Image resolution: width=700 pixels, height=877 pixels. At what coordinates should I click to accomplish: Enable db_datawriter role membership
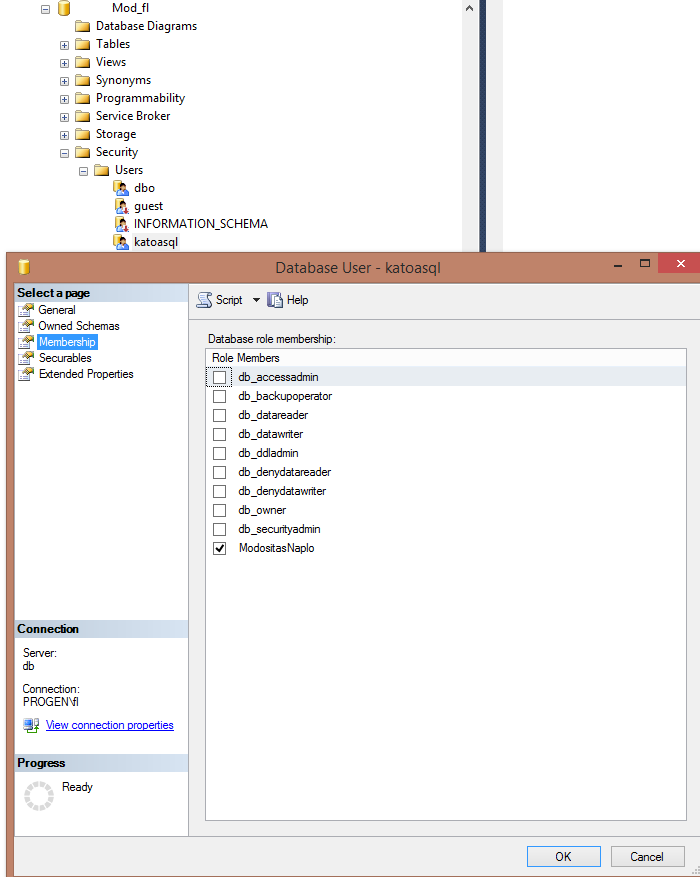click(x=220, y=435)
